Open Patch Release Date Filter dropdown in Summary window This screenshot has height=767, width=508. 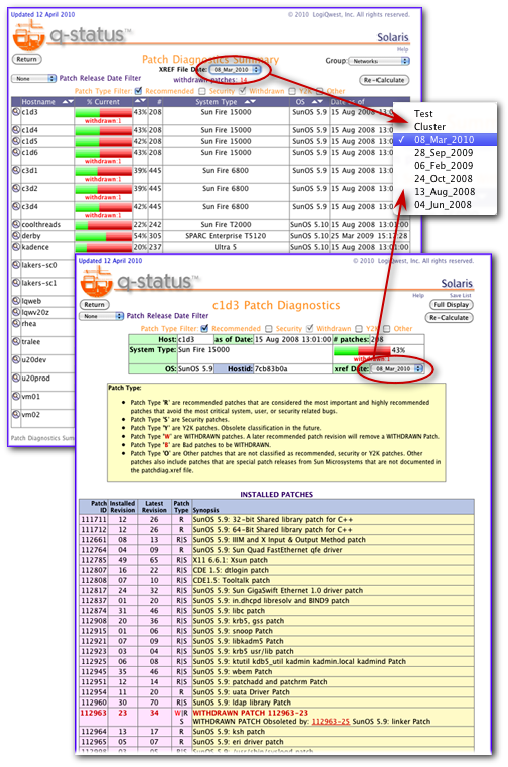click(34, 78)
